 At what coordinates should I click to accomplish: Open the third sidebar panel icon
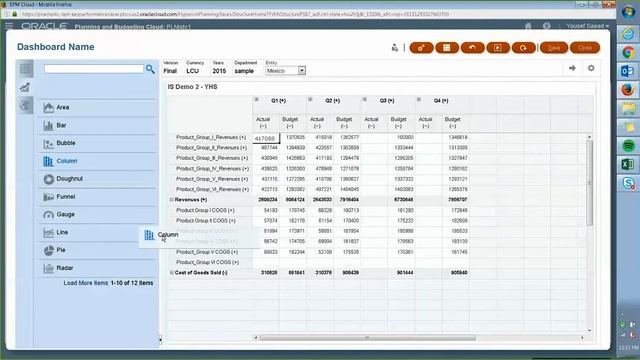click(25, 105)
